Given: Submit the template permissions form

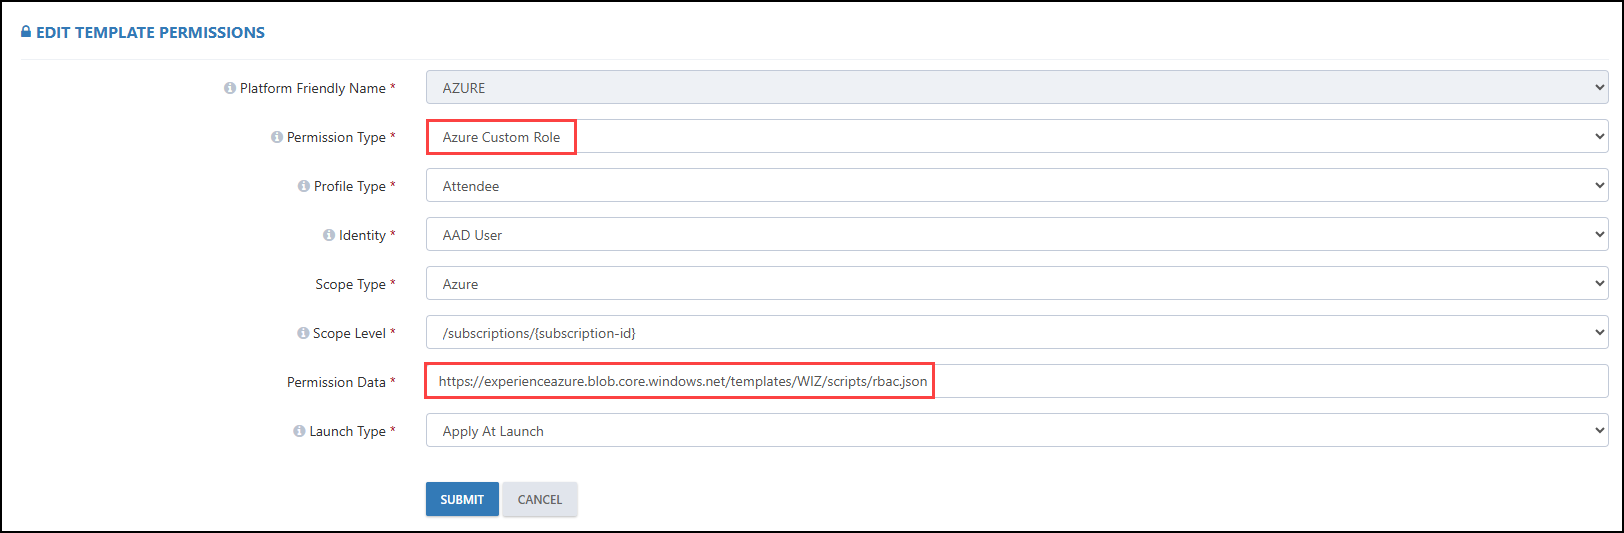Looking at the screenshot, I should tap(462, 499).
